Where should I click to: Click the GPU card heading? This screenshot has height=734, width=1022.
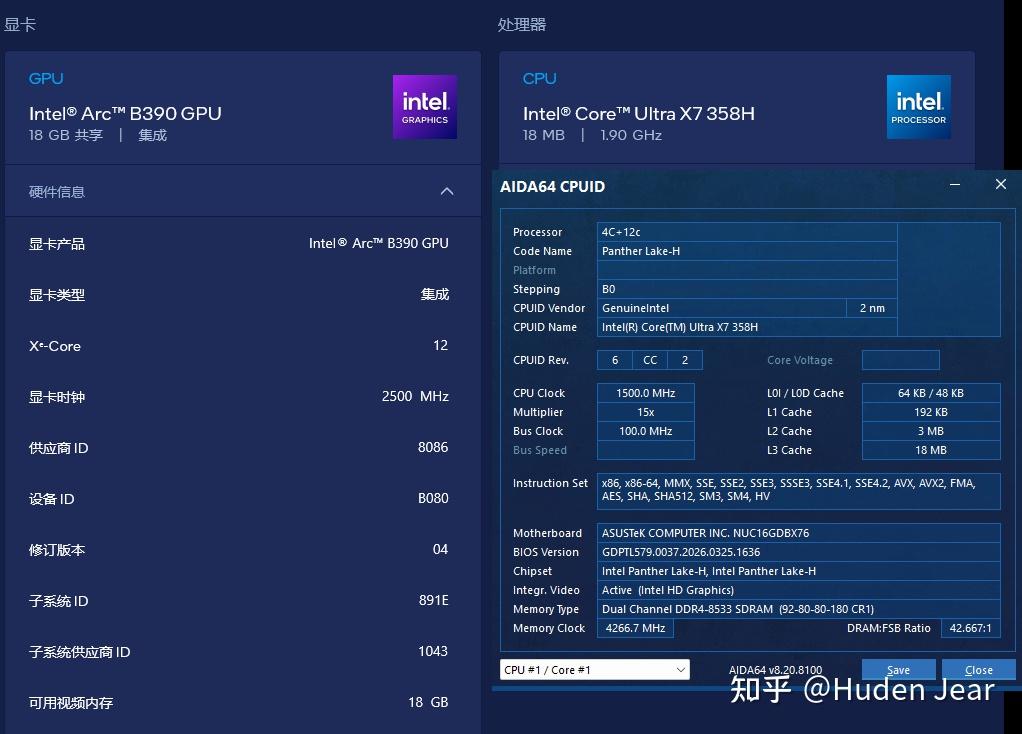tap(46, 79)
